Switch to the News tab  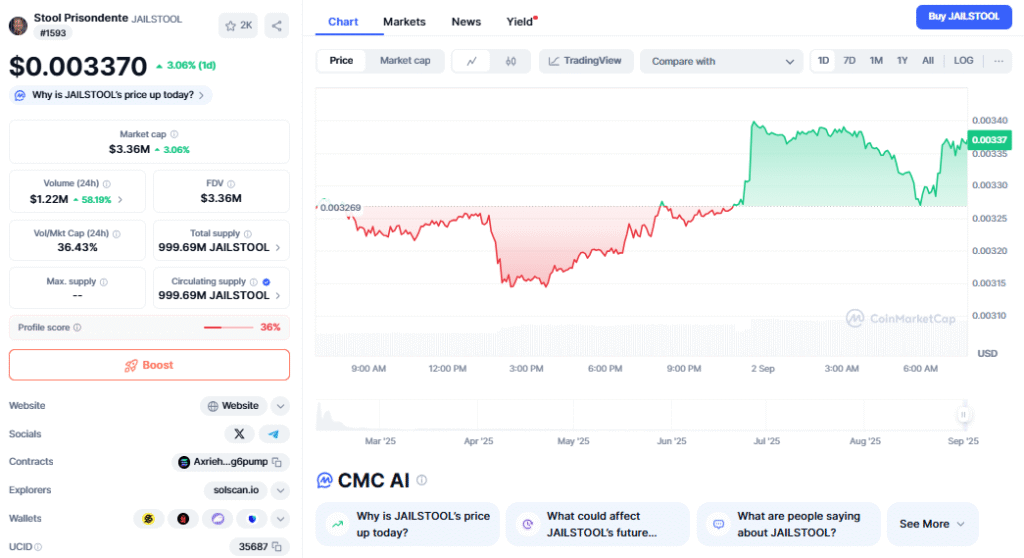pyautogui.click(x=466, y=22)
